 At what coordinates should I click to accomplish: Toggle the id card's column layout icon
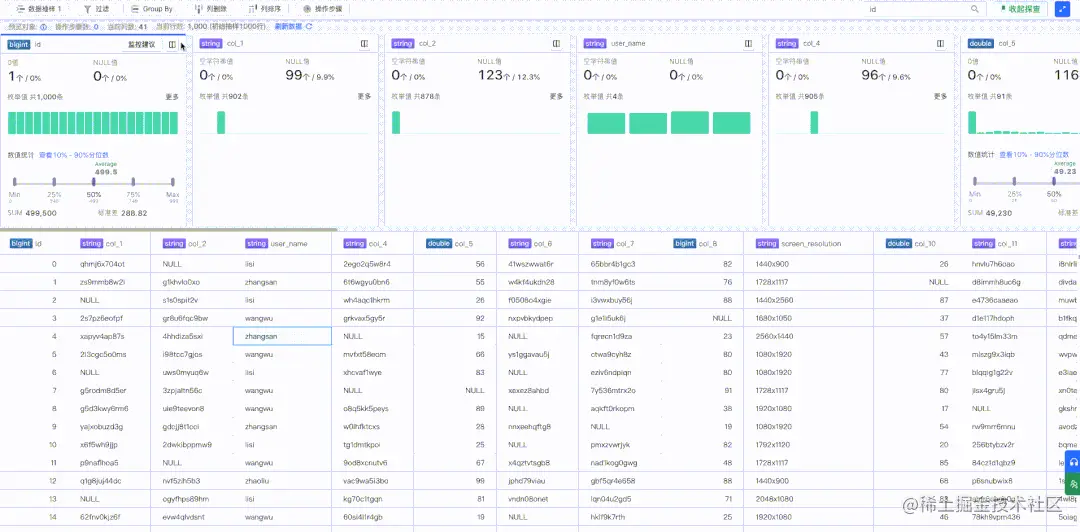172,44
